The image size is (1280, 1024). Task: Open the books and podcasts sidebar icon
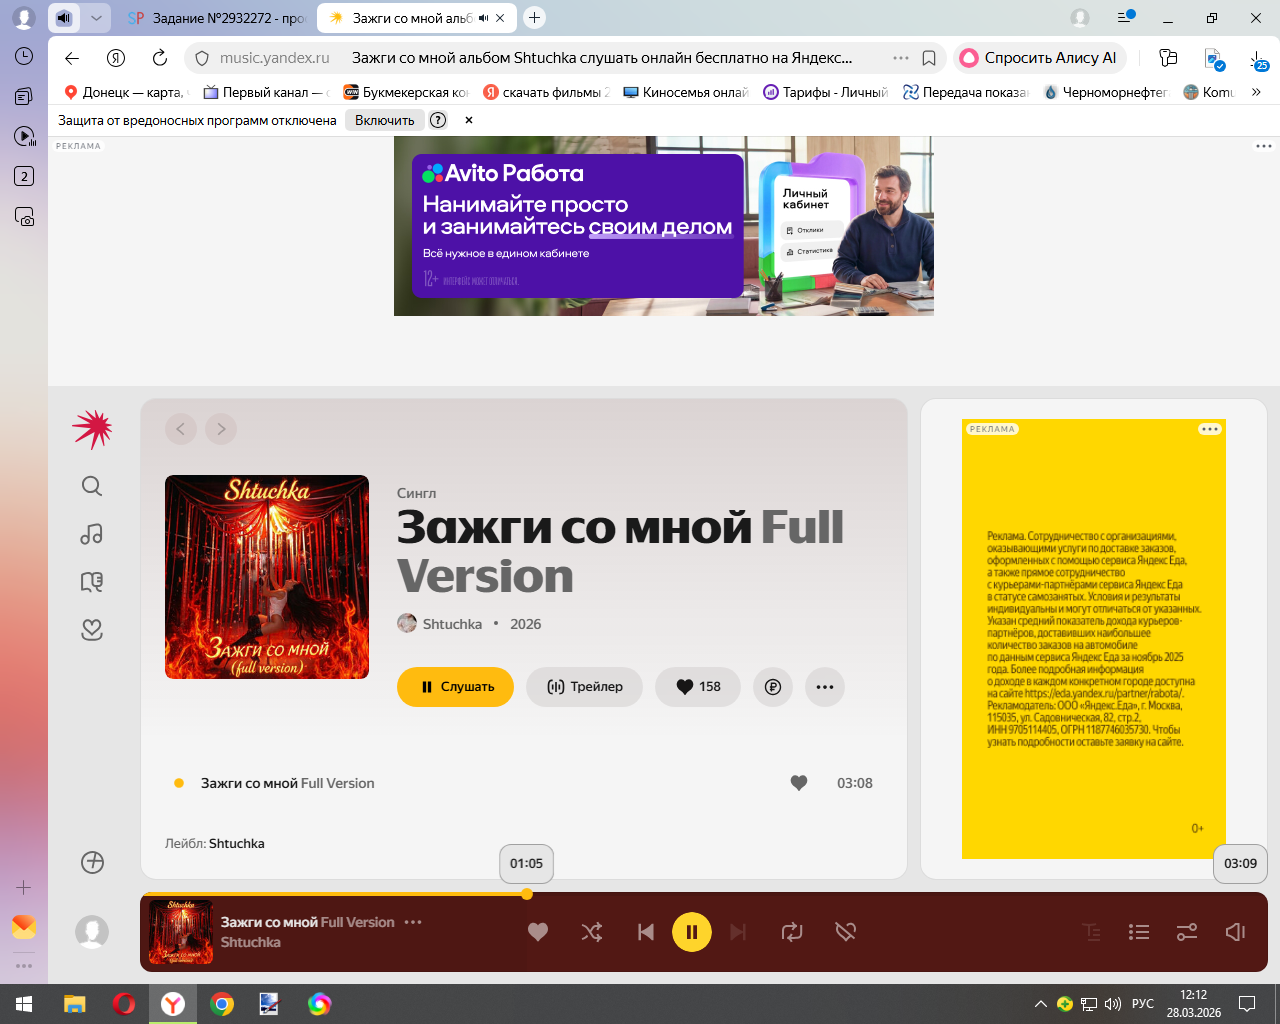[x=92, y=582]
